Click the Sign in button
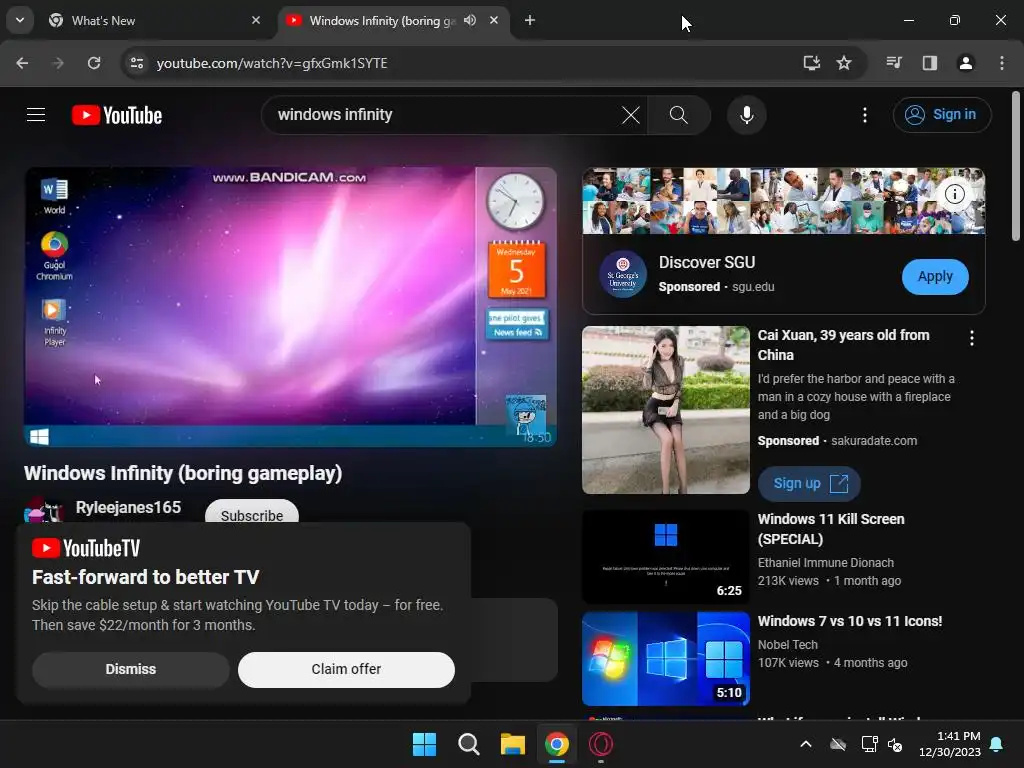 click(942, 115)
